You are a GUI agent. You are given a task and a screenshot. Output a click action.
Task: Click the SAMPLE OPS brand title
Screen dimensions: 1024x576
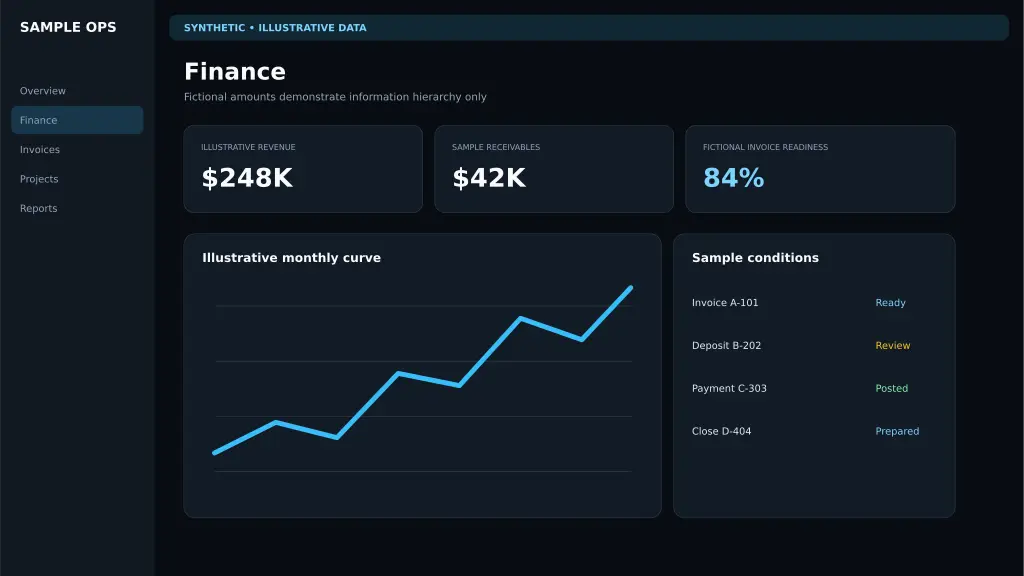tap(68, 27)
